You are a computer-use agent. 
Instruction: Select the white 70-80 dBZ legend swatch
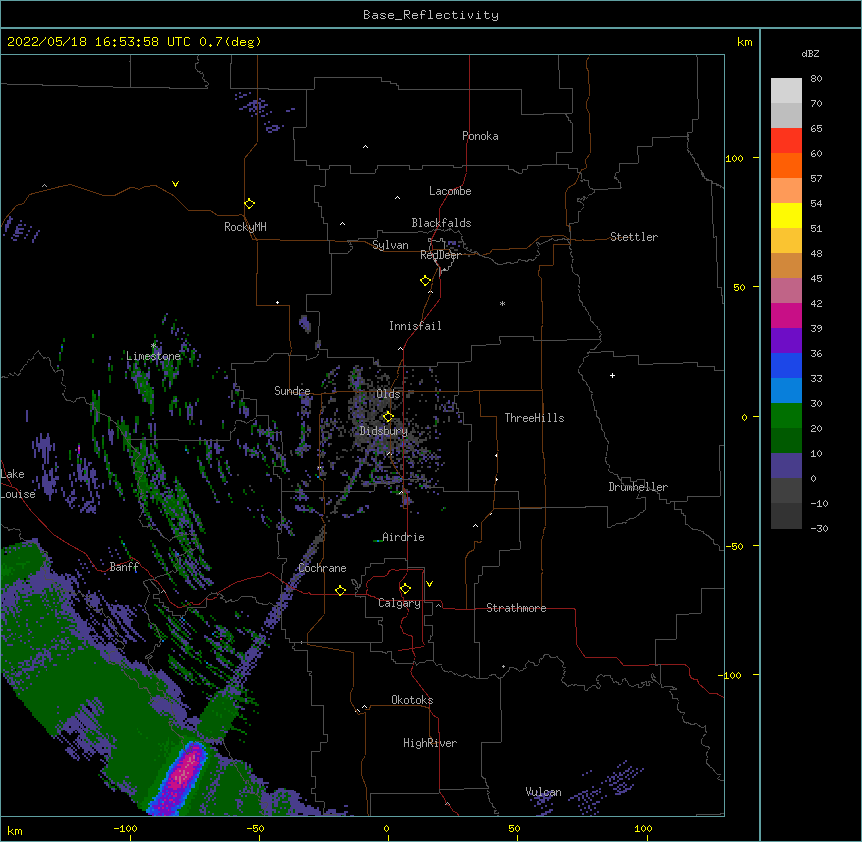tap(786, 91)
